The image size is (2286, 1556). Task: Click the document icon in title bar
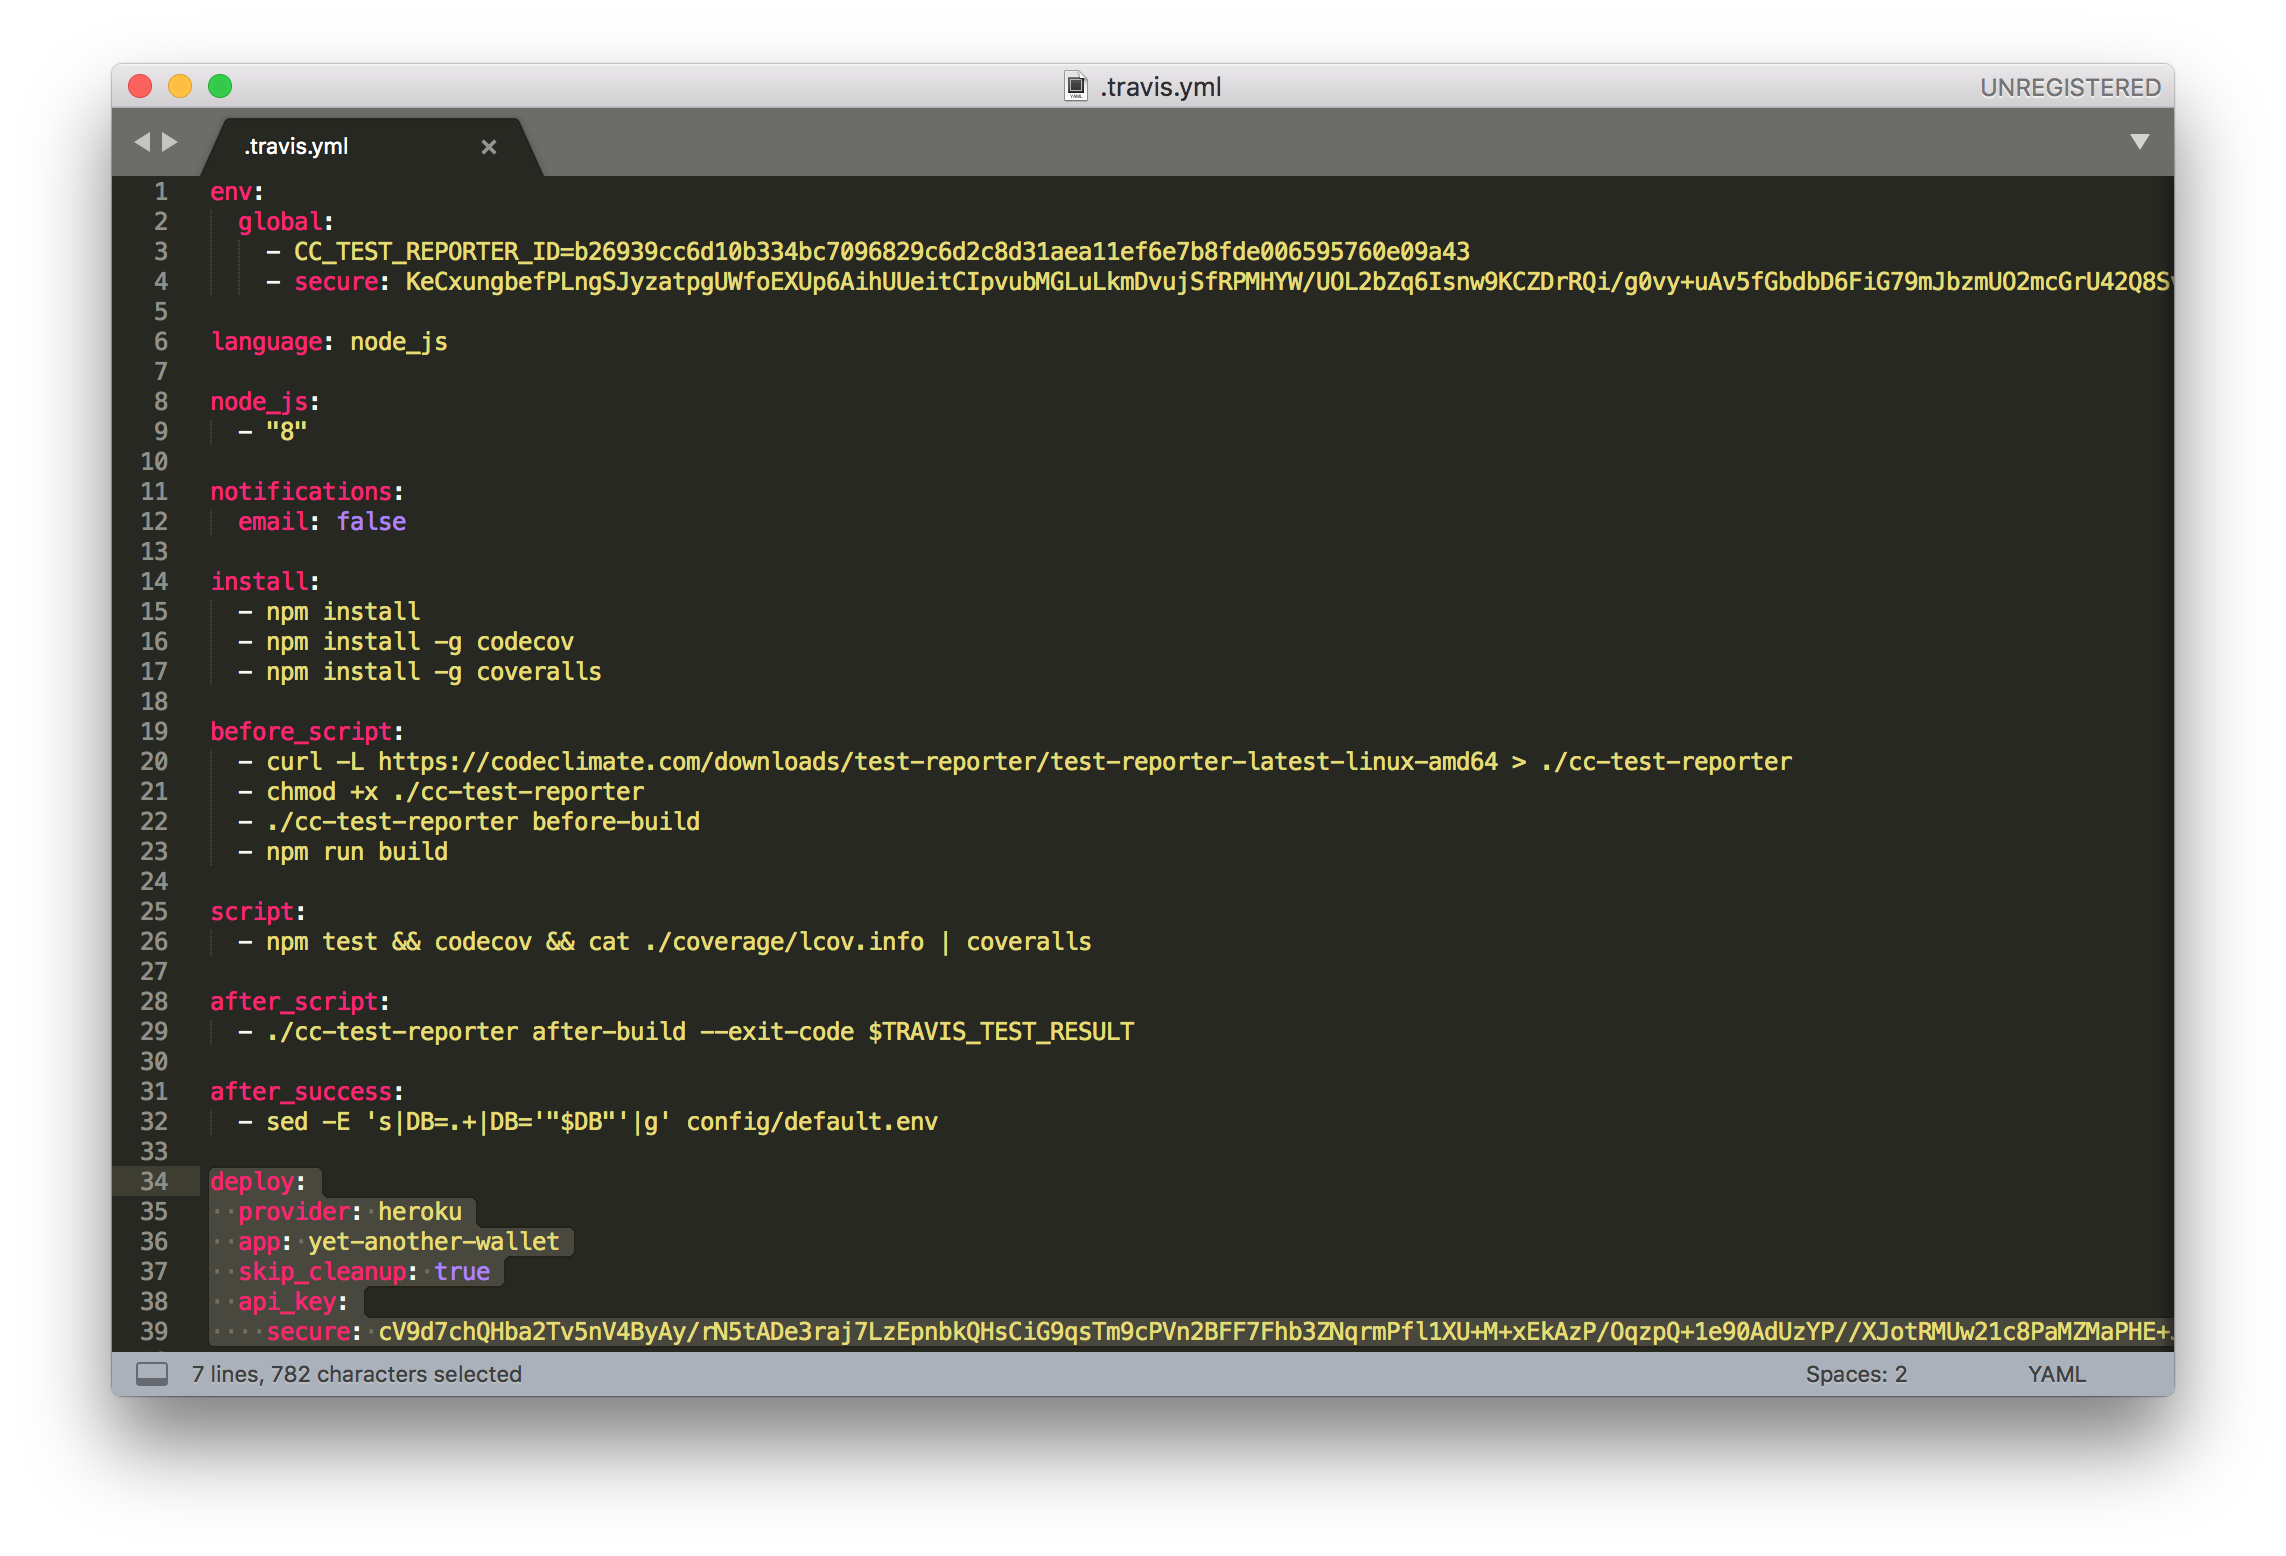tap(1075, 87)
